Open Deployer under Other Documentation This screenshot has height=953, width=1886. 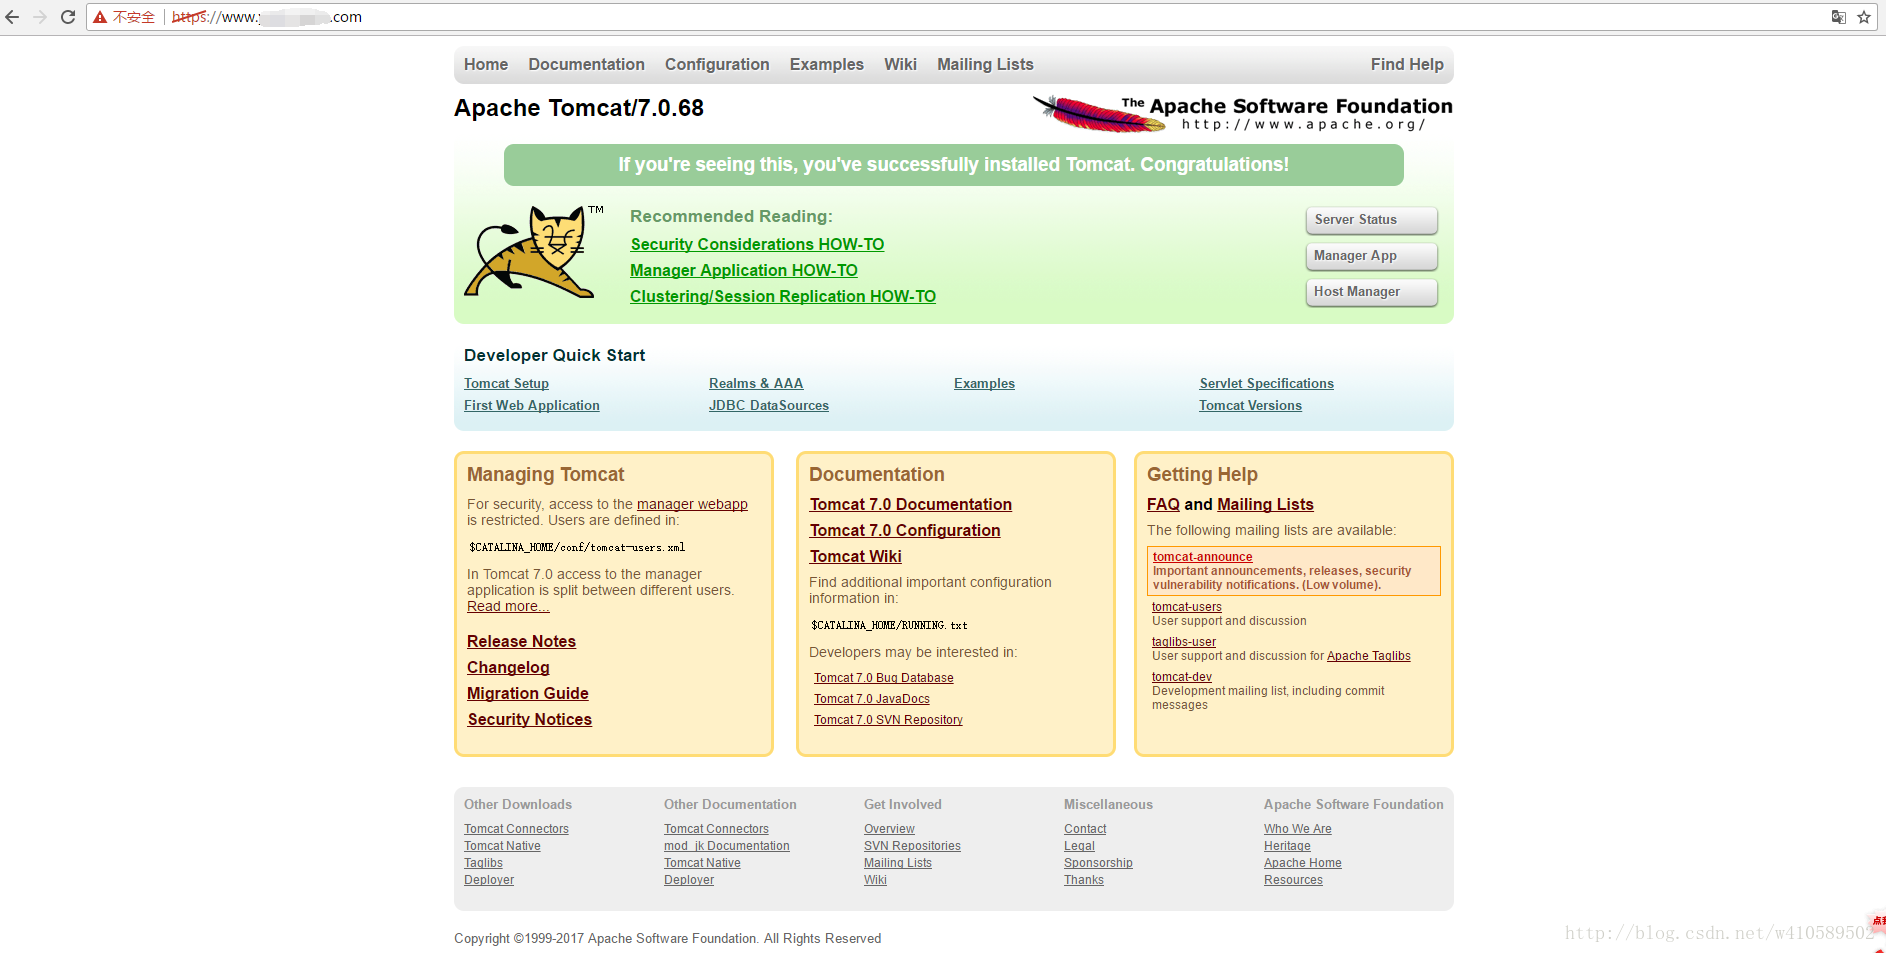click(689, 880)
